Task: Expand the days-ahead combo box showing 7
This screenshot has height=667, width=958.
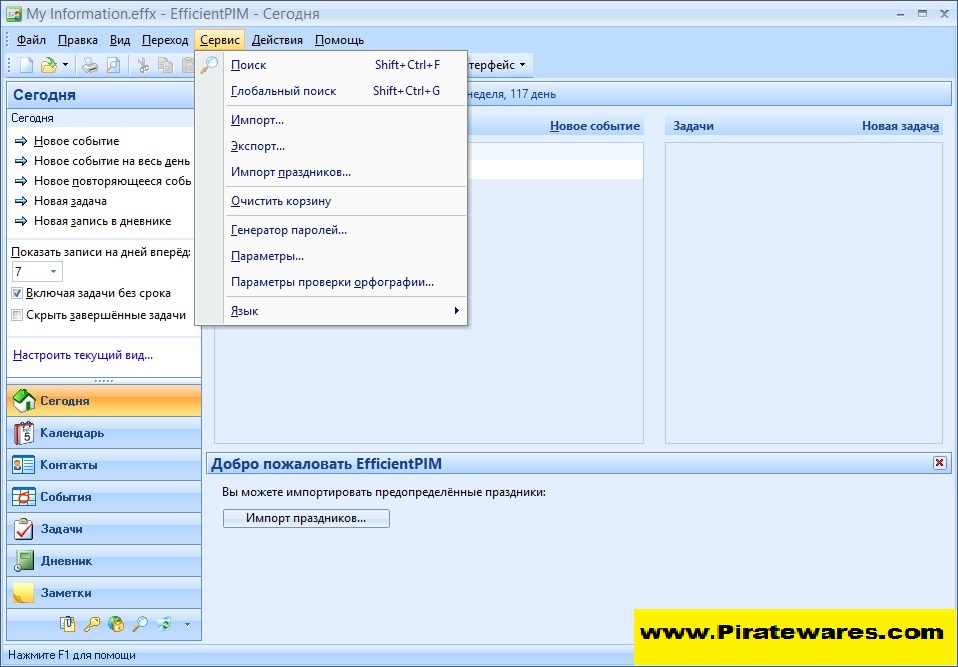Action: (53, 272)
